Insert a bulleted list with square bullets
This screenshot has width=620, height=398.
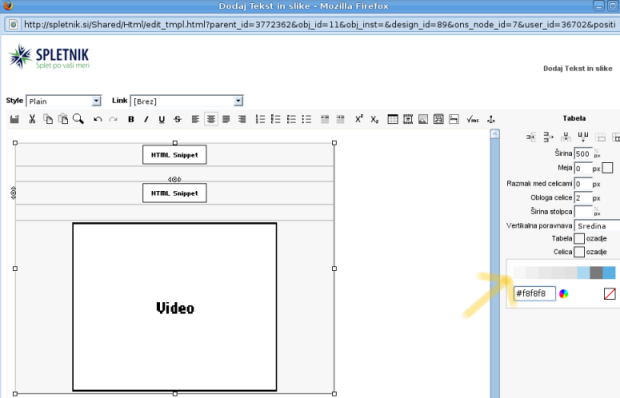(x=291, y=119)
